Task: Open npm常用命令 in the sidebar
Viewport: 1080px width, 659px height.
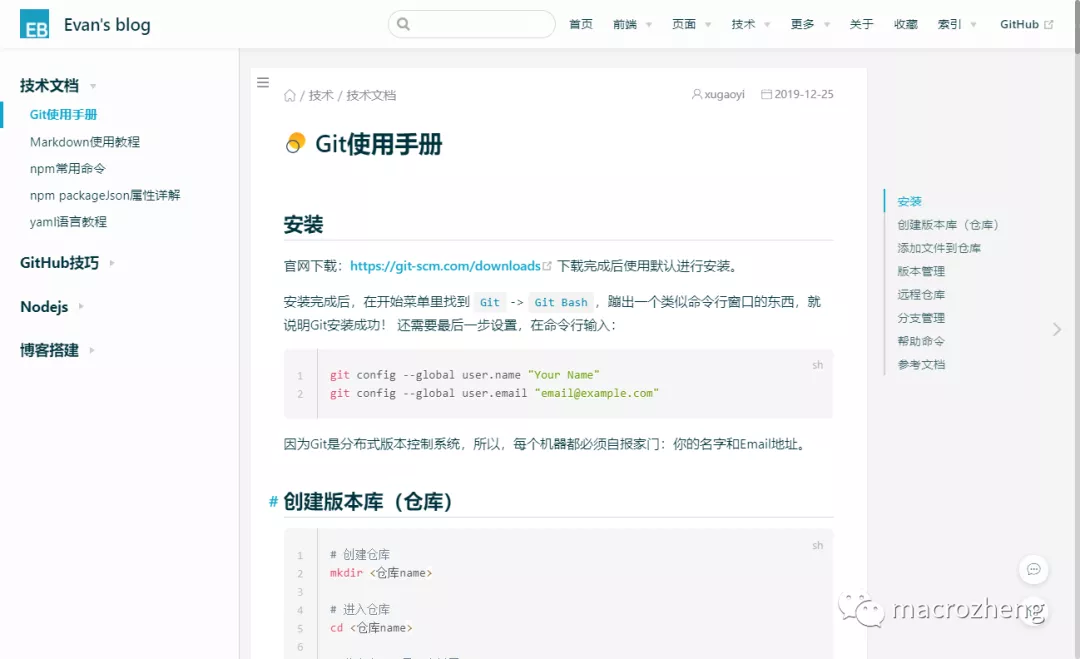Action: (x=68, y=169)
